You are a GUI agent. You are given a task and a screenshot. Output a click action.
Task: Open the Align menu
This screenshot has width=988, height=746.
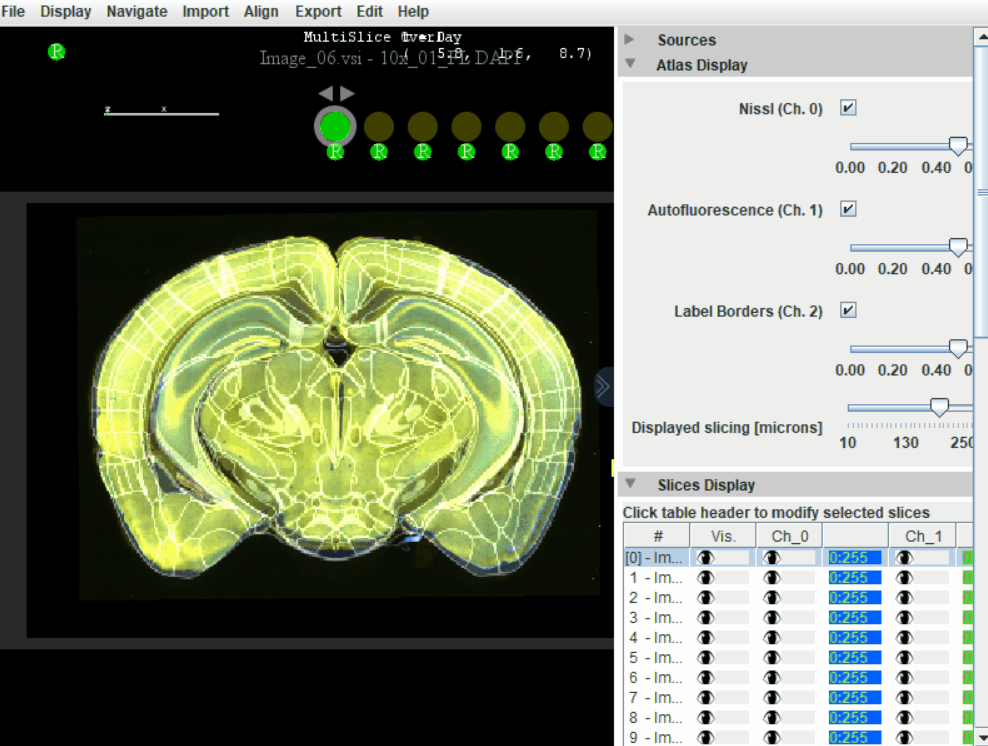(261, 11)
